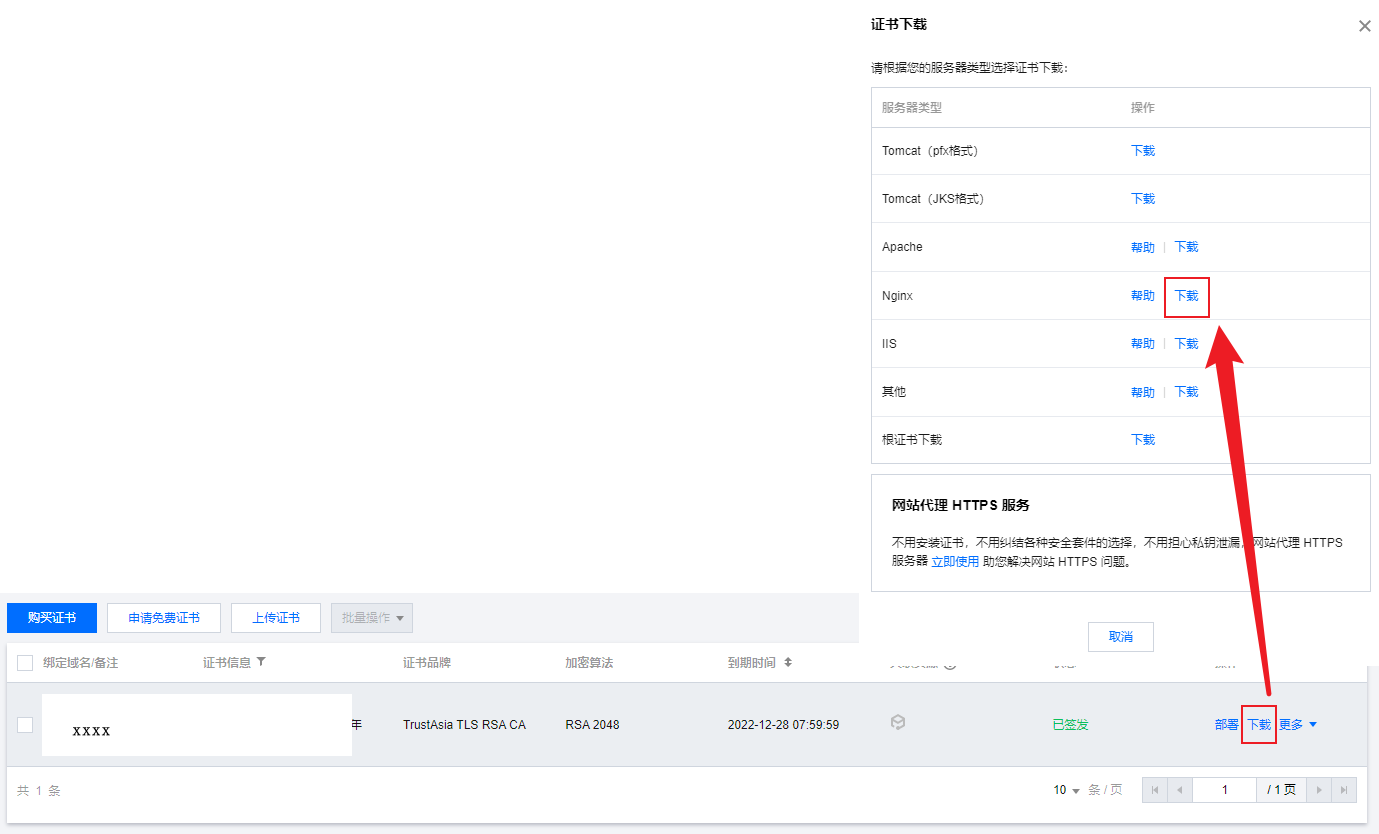Screen dimensions: 1379x834
Task: Close the 证书下载 dialog
Action: click(x=1364, y=26)
